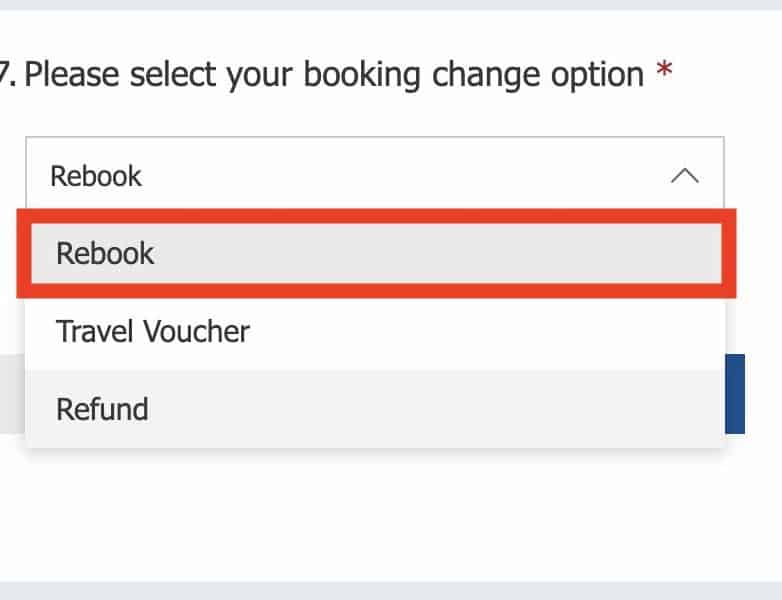The width and height of the screenshot is (782, 600).
Task: Collapse the dropdown using the up chevron
Action: click(684, 176)
